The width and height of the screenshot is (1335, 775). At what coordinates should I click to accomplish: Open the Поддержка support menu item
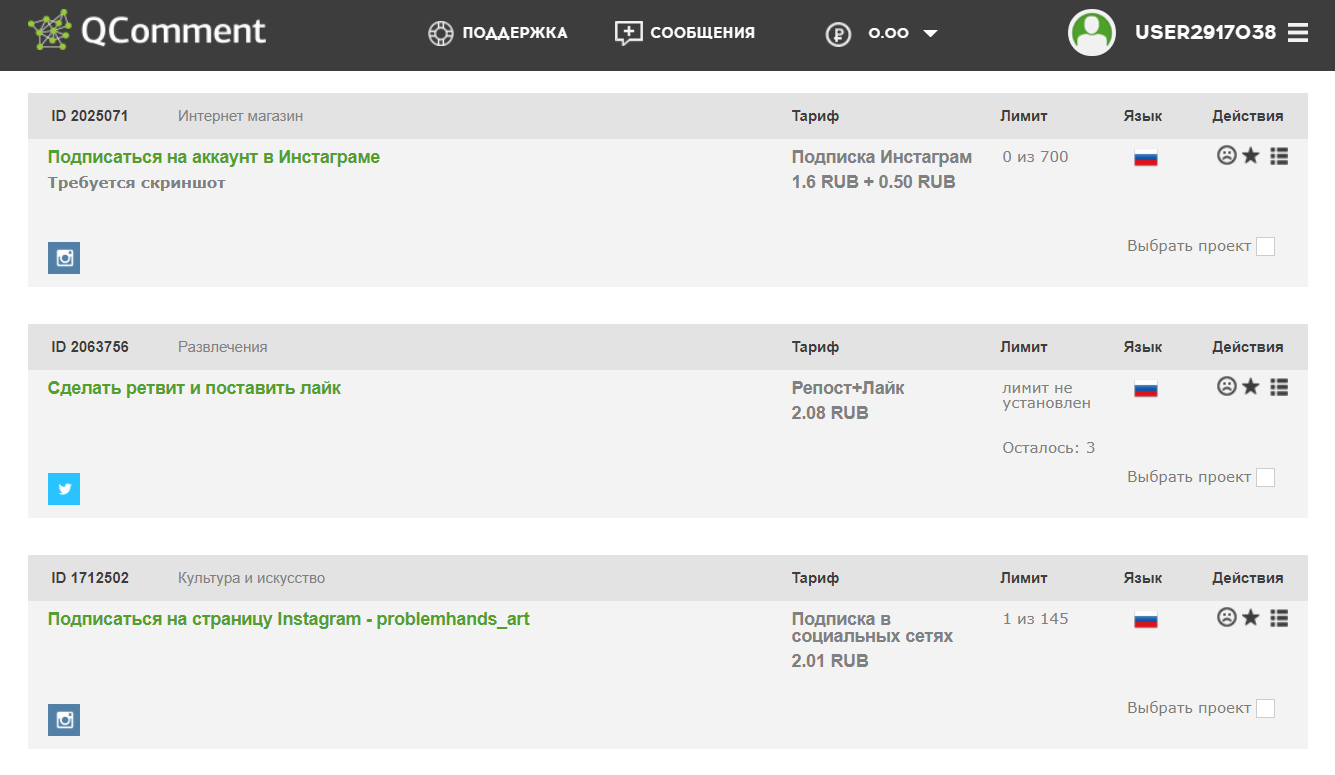[x=497, y=33]
